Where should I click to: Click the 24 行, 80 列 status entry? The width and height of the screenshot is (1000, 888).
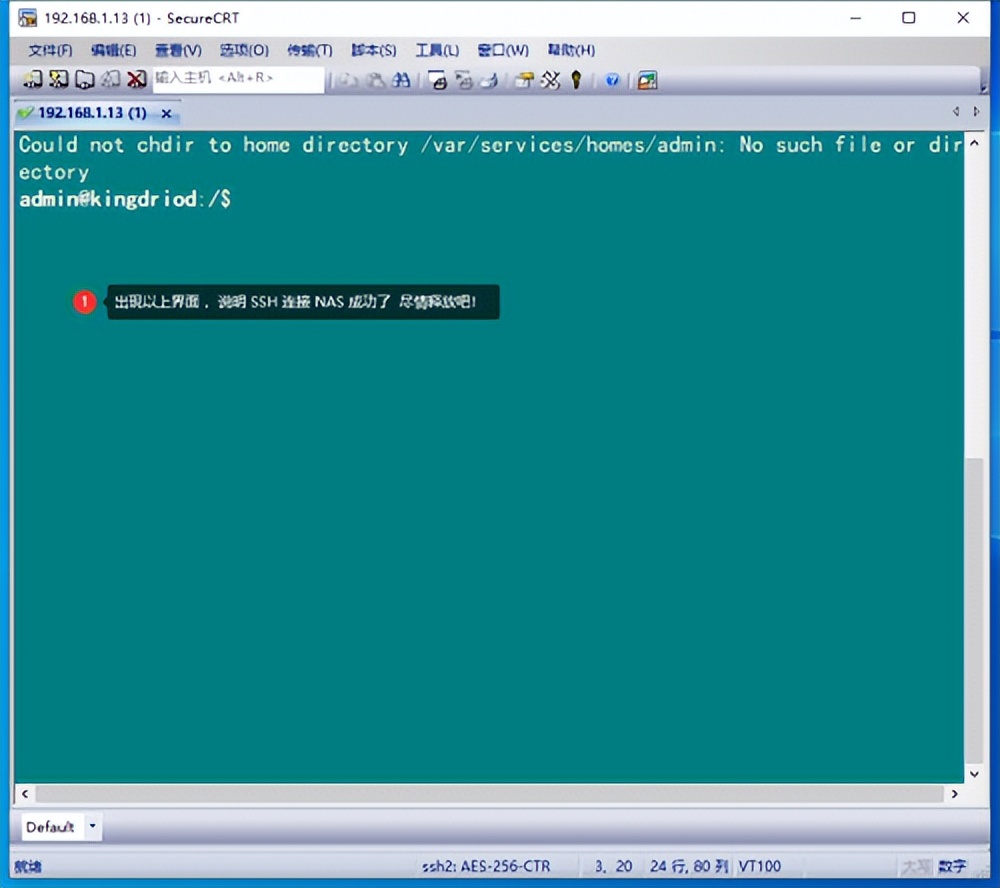click(689, 866)
